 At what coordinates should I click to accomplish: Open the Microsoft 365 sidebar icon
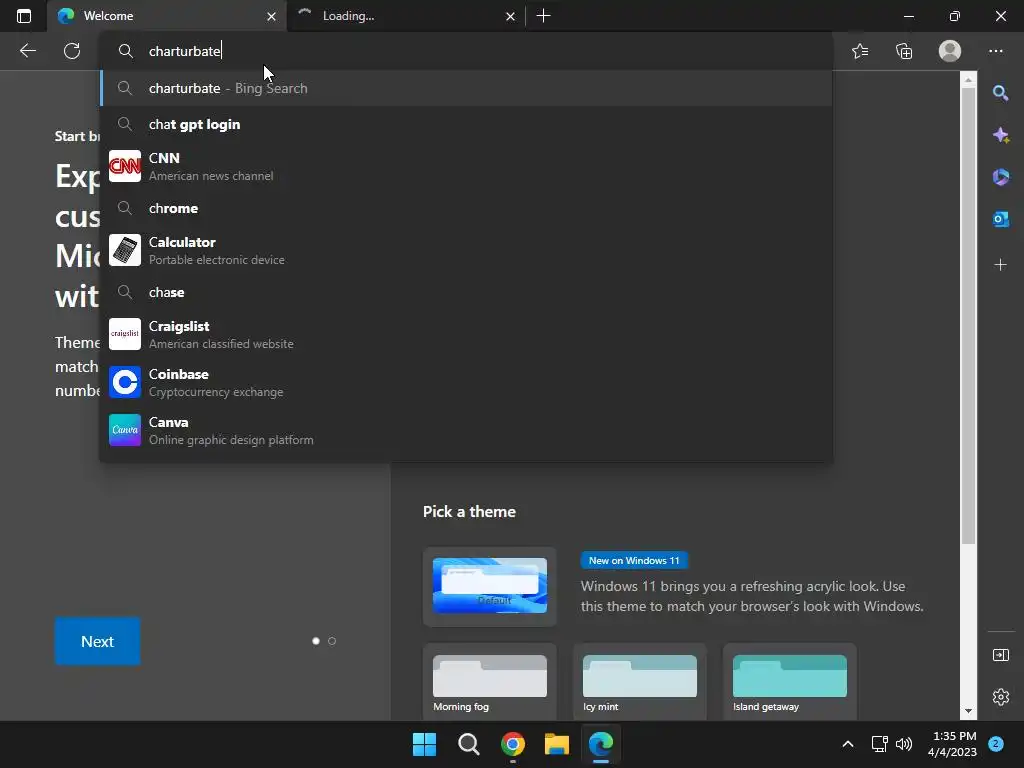pos(1000,177)
